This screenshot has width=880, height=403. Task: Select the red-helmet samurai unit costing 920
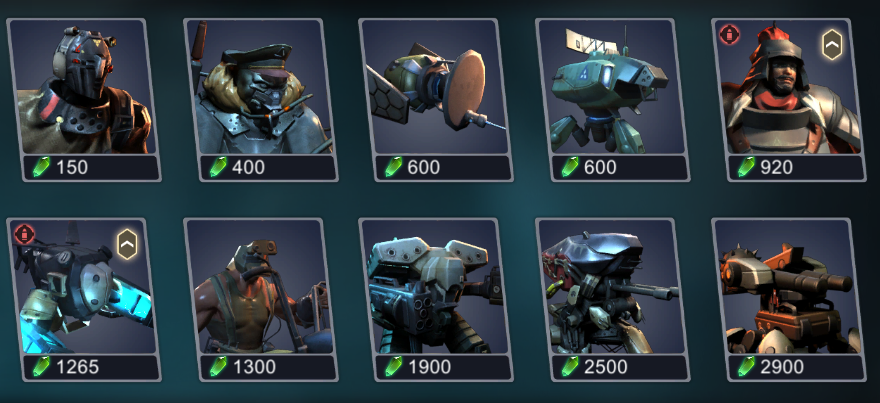tap(789, 99)
